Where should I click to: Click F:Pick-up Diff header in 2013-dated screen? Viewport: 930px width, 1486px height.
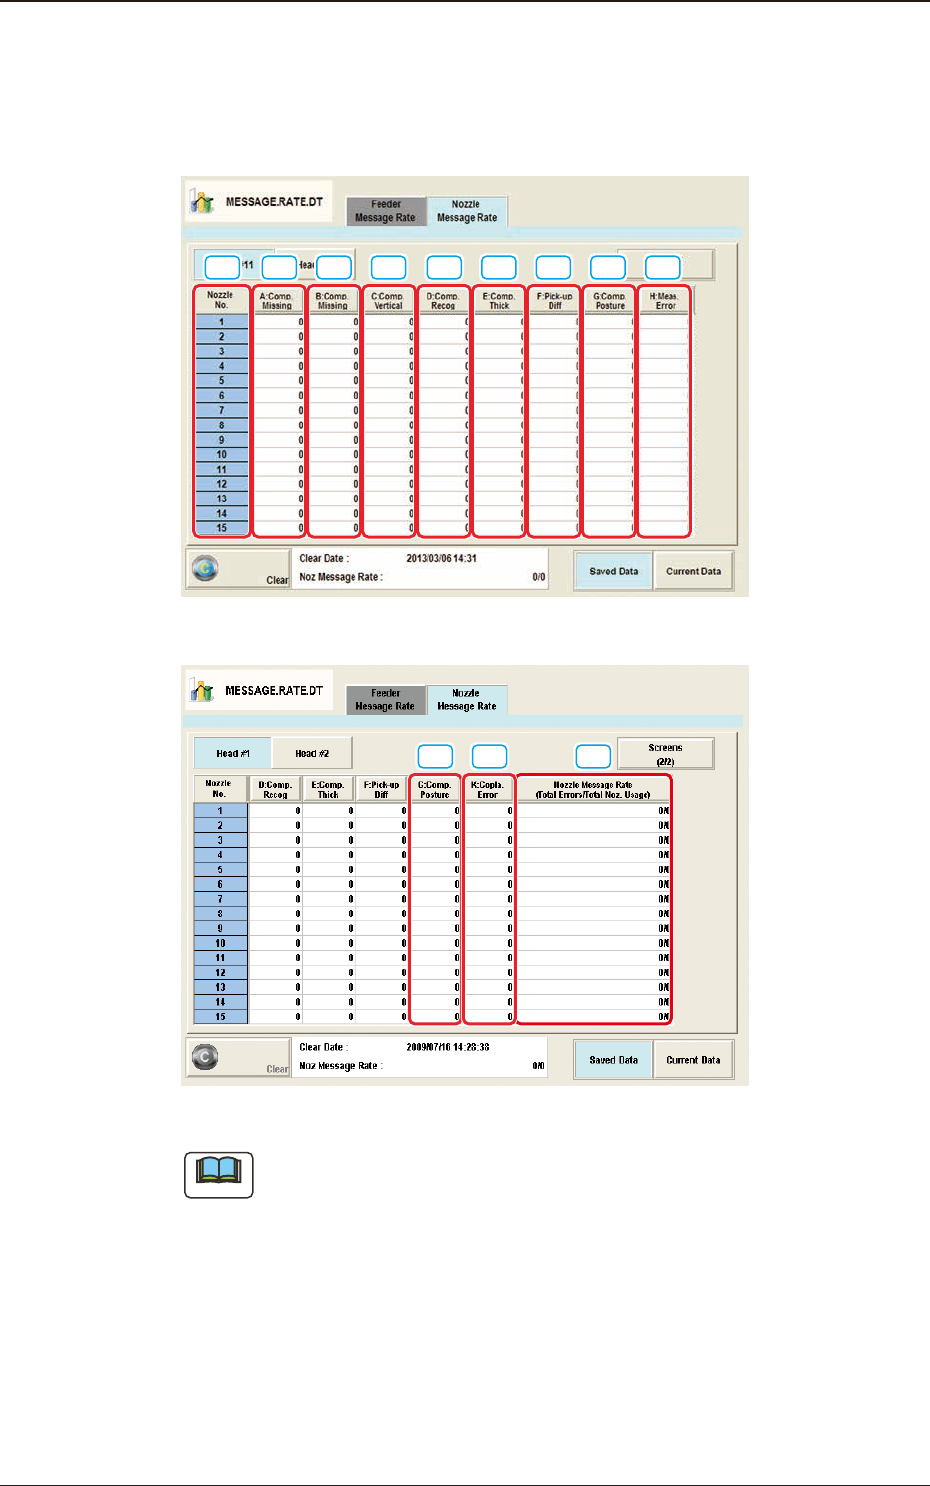(555, 301)
